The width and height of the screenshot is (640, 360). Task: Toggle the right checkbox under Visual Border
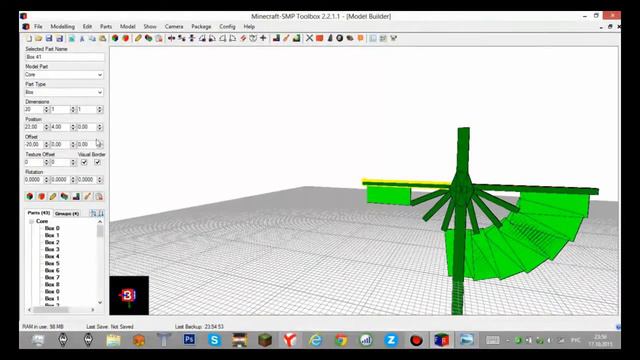[x=98, y=162]
